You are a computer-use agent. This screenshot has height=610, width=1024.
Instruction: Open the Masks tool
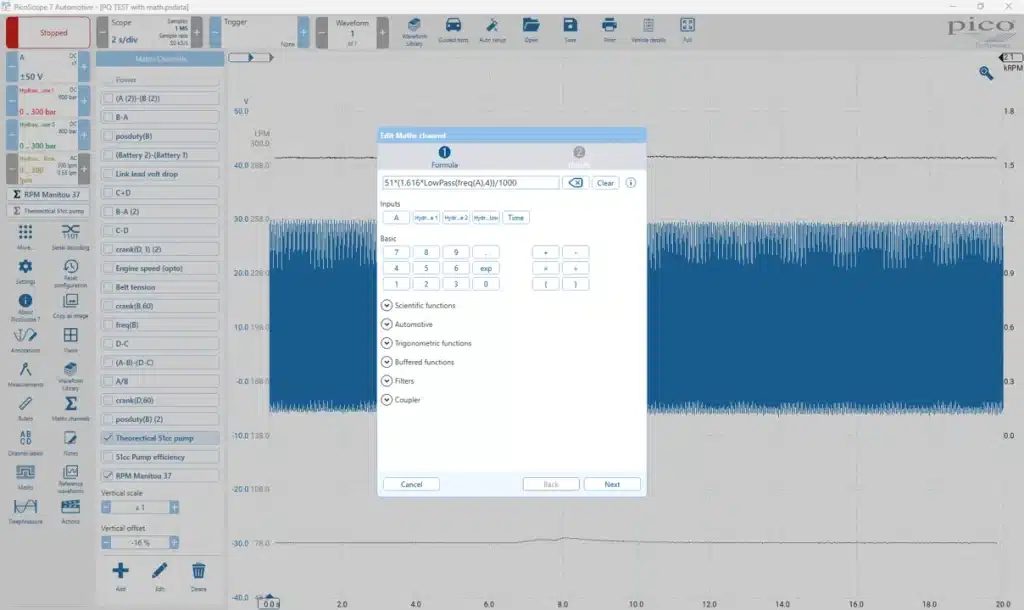pyautogui.click(x=25, y=477)
